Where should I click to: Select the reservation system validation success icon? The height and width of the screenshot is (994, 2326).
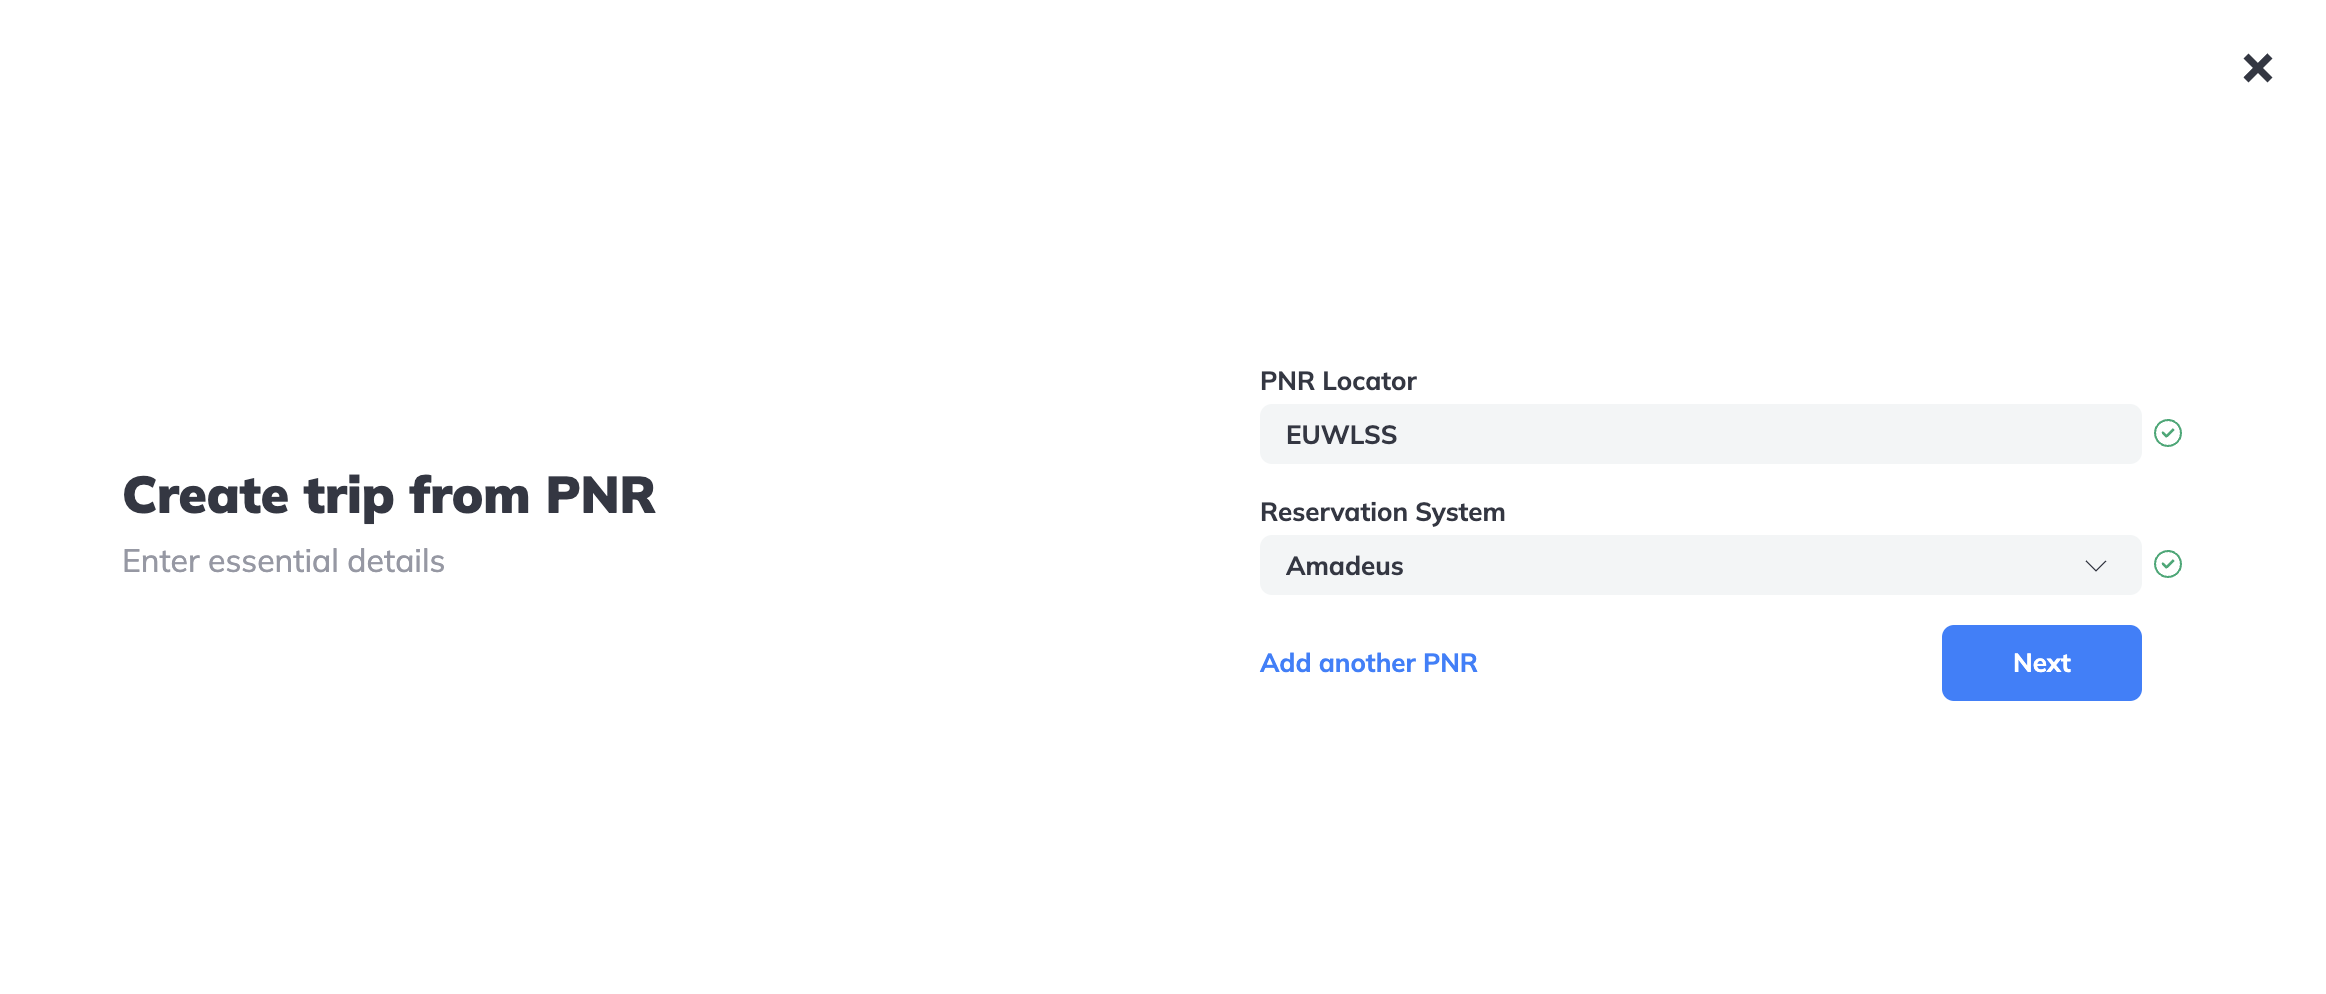[2167, 564]
